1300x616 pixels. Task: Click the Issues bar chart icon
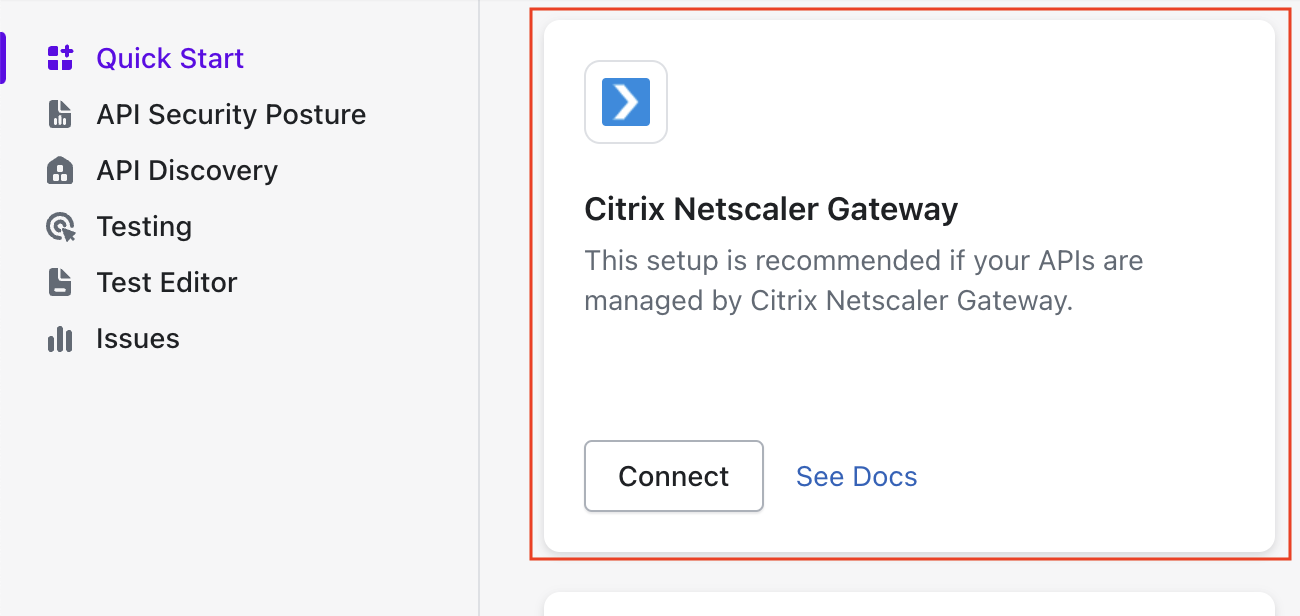(61, 339)
